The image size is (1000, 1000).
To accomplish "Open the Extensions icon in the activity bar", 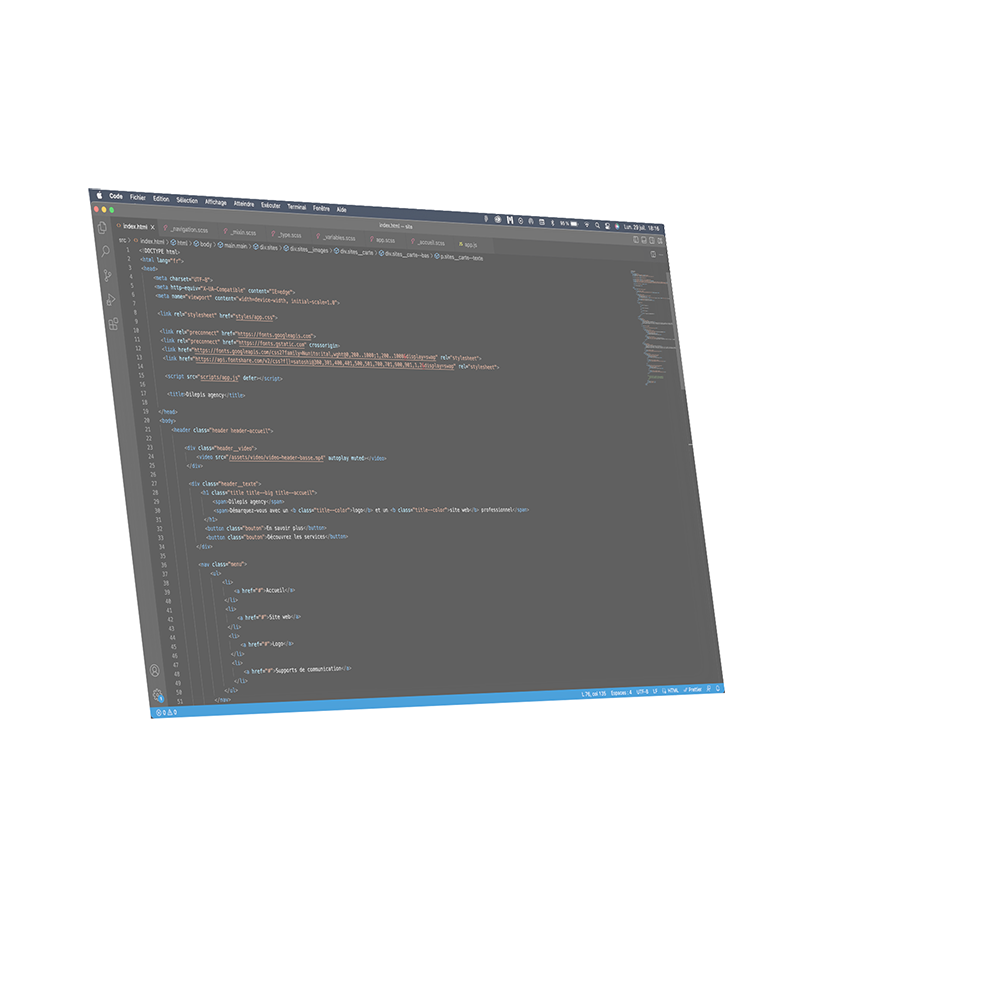I will 113,322.
